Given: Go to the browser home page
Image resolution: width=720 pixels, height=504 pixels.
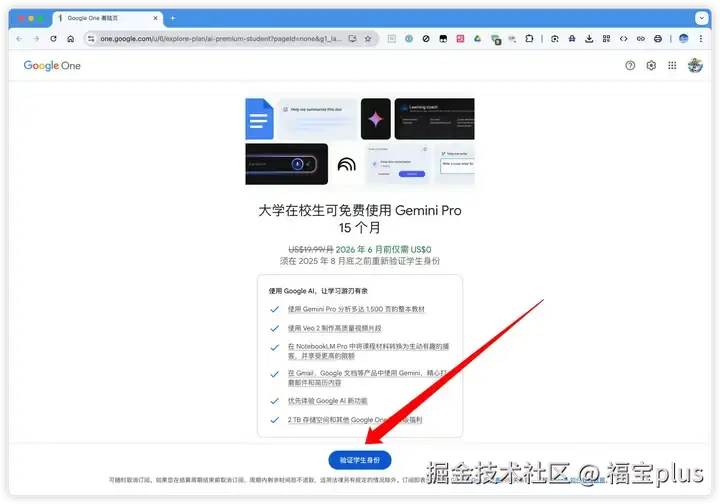Looking at the screenshot, I should [70, 39].
